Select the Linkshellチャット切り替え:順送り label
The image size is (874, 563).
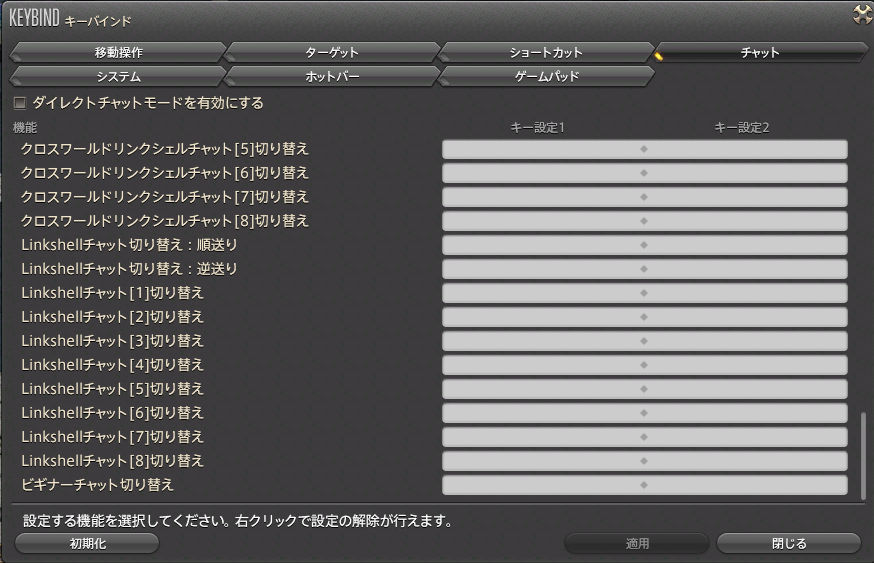pos(129,245)
